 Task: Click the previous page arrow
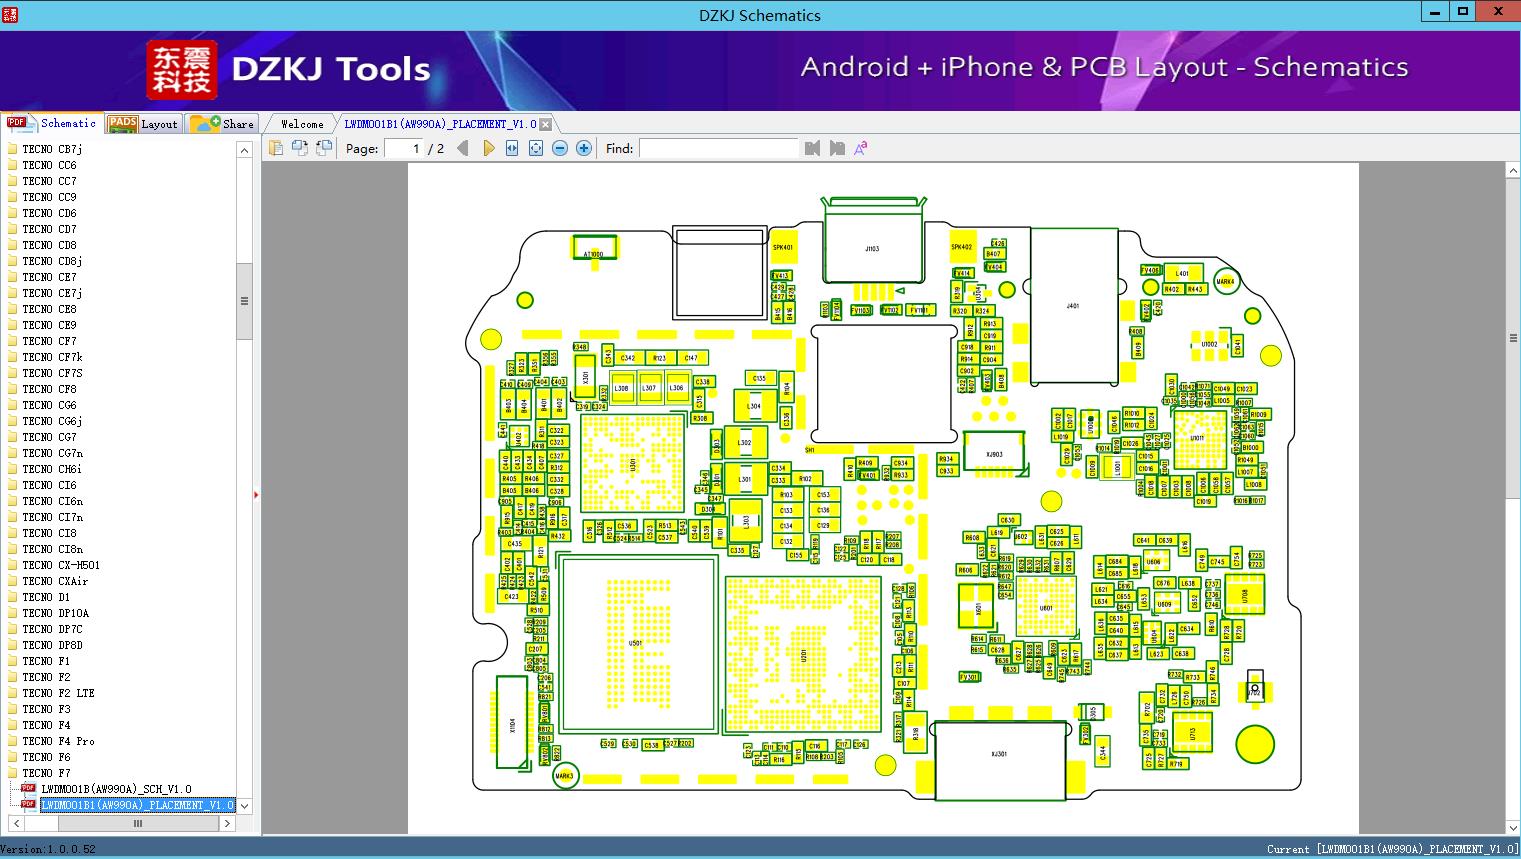462,148
